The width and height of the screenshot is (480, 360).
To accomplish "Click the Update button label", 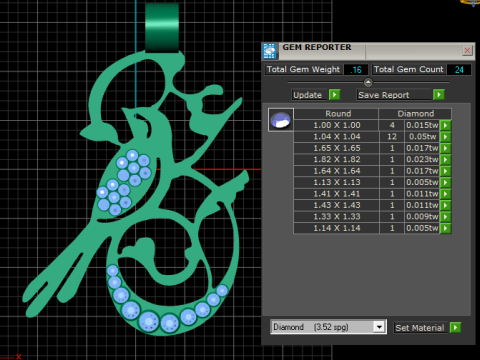I will pyautogui.click(x=308, y=95).
